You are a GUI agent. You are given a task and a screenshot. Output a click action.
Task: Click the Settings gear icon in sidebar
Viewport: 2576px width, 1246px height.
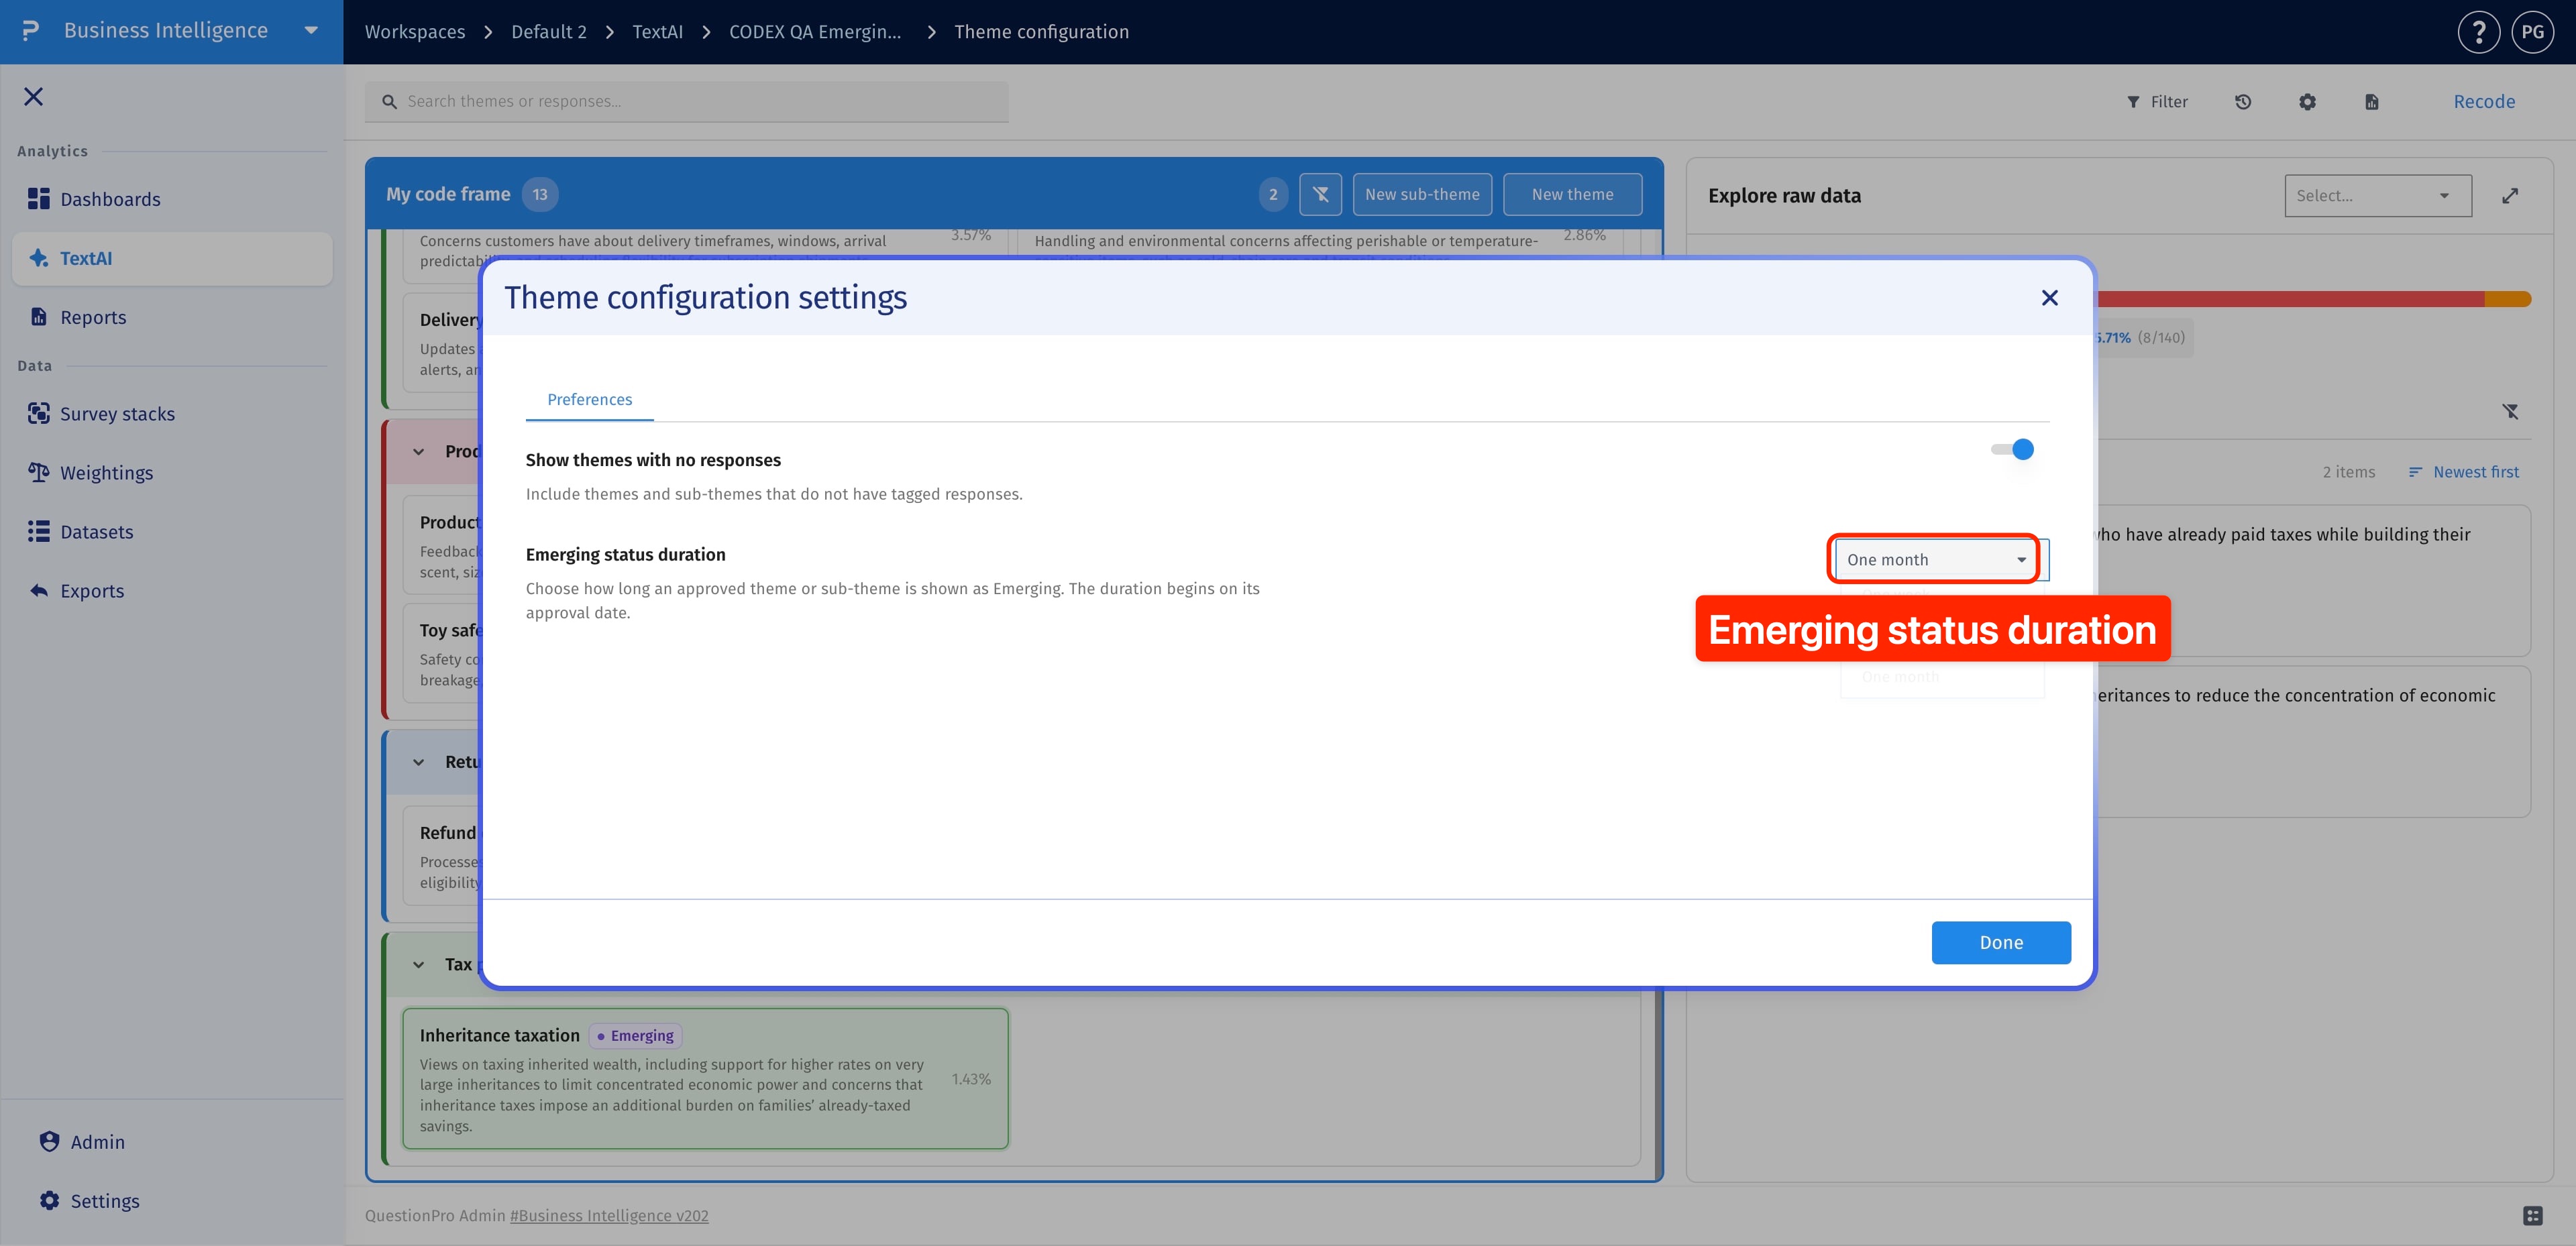coord(49,1201)
